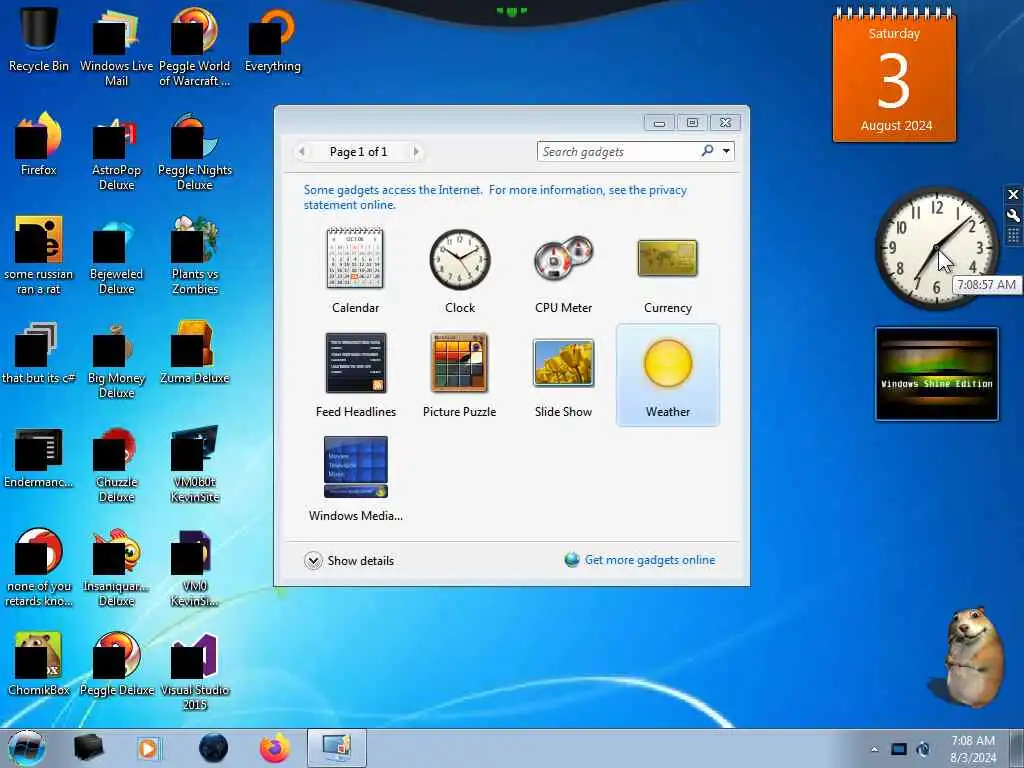Viewport: 1024px width, 768px height.
Task: Open the privacy statement online link
Action: click(495, 197)
